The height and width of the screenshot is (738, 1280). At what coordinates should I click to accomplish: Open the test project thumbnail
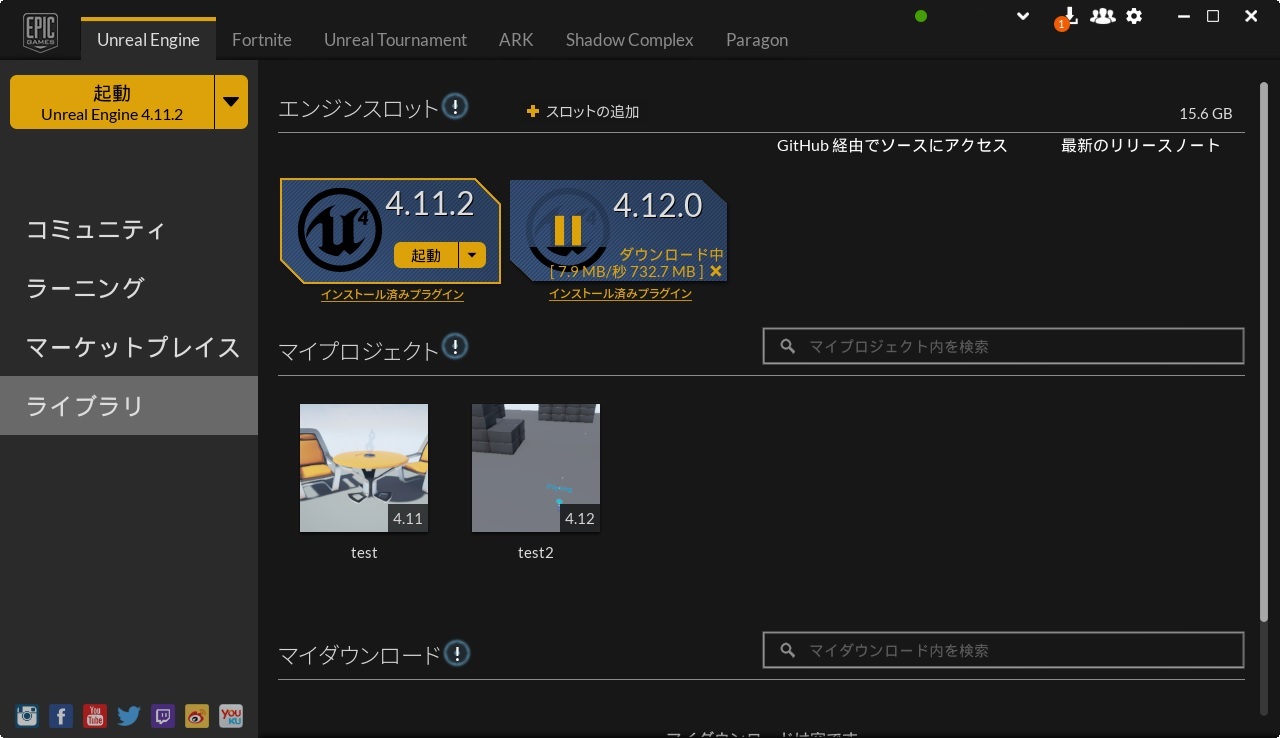(x=364, y=468)
